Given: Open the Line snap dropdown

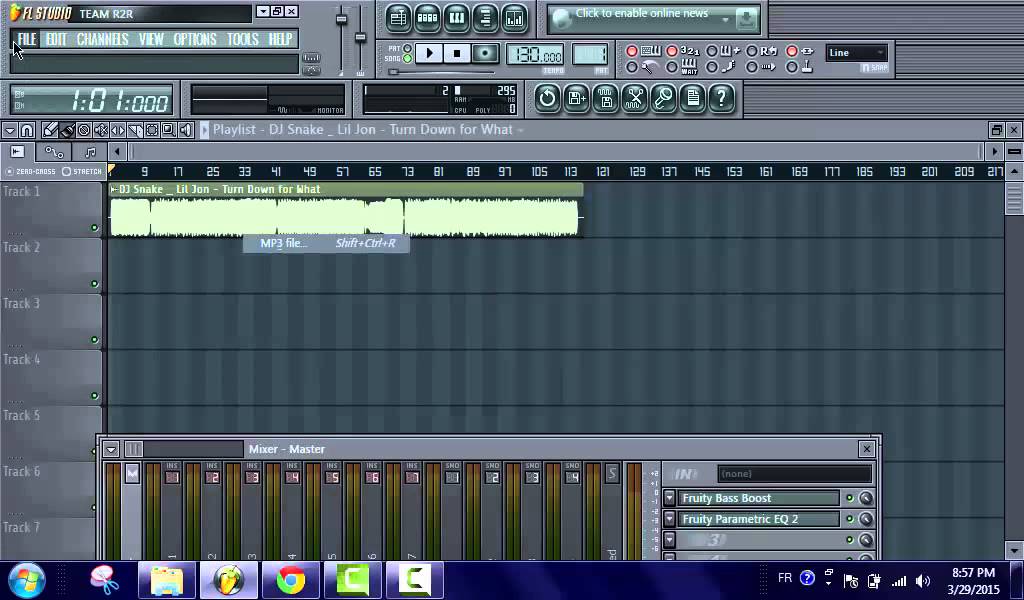Looking at the screenshot, I should (856, 53).
